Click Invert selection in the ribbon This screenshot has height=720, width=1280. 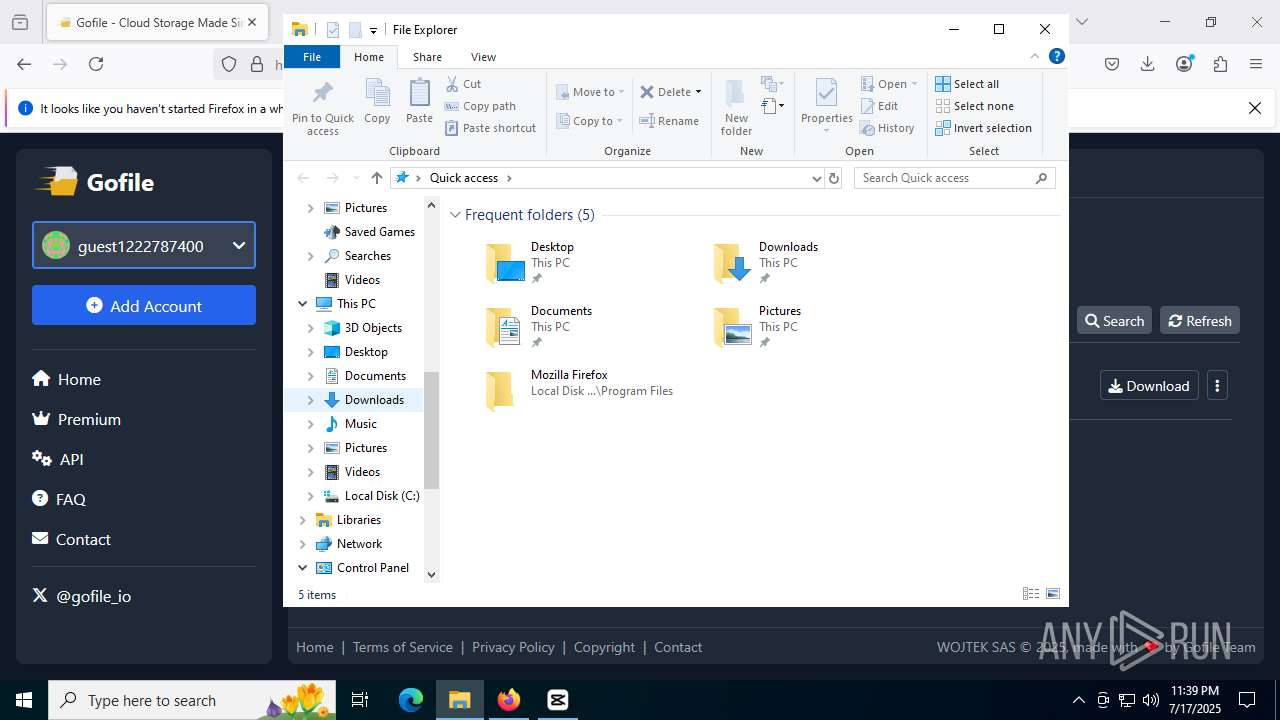click(x=983, y=128)
